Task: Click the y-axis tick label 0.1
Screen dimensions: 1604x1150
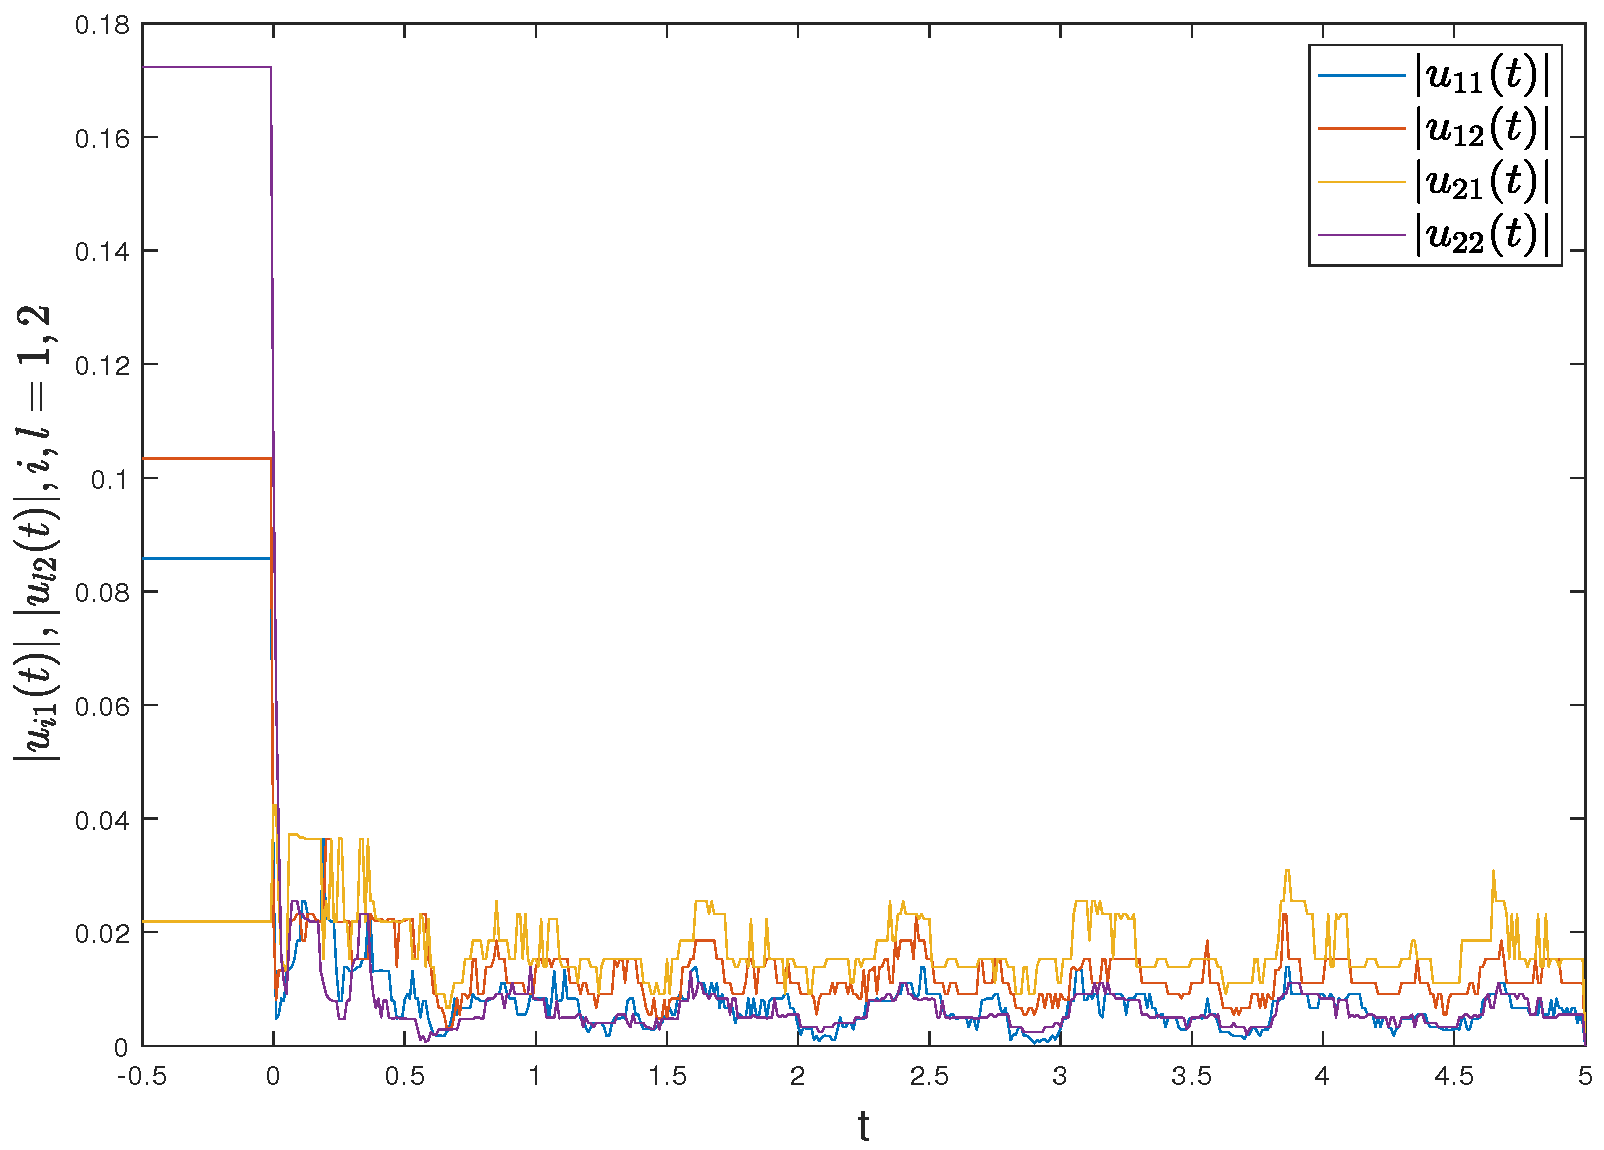Action: [x=110, y=479]
